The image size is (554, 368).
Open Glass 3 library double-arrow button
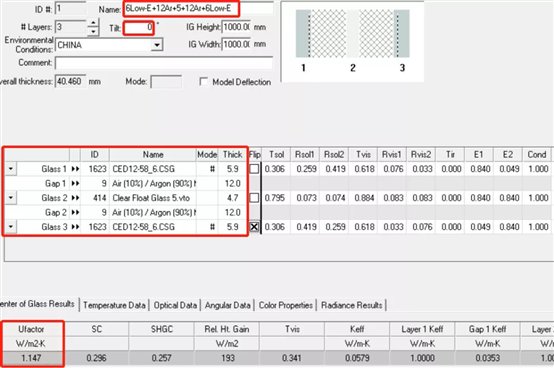point(75,227)
